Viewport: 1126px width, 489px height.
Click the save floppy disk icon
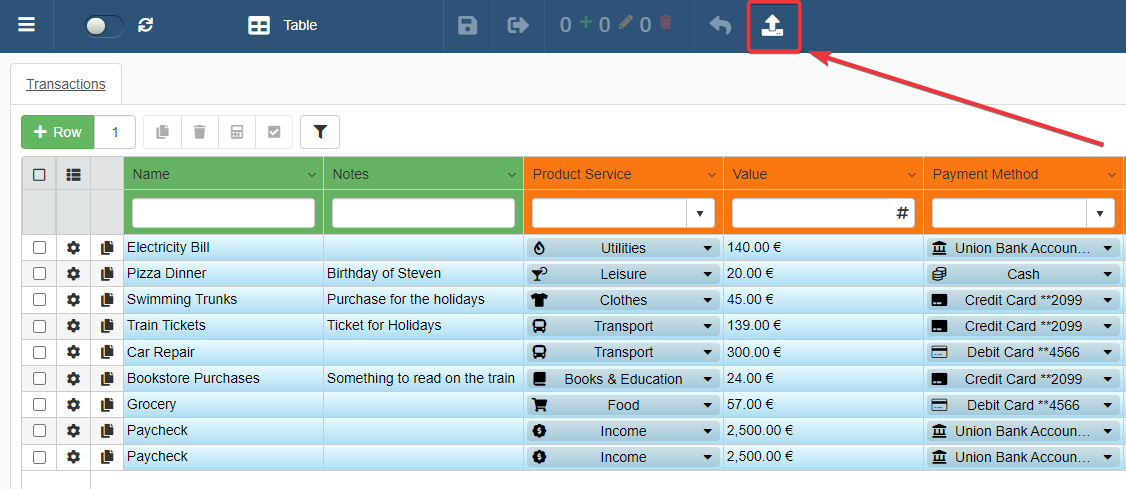click(467, 26)
